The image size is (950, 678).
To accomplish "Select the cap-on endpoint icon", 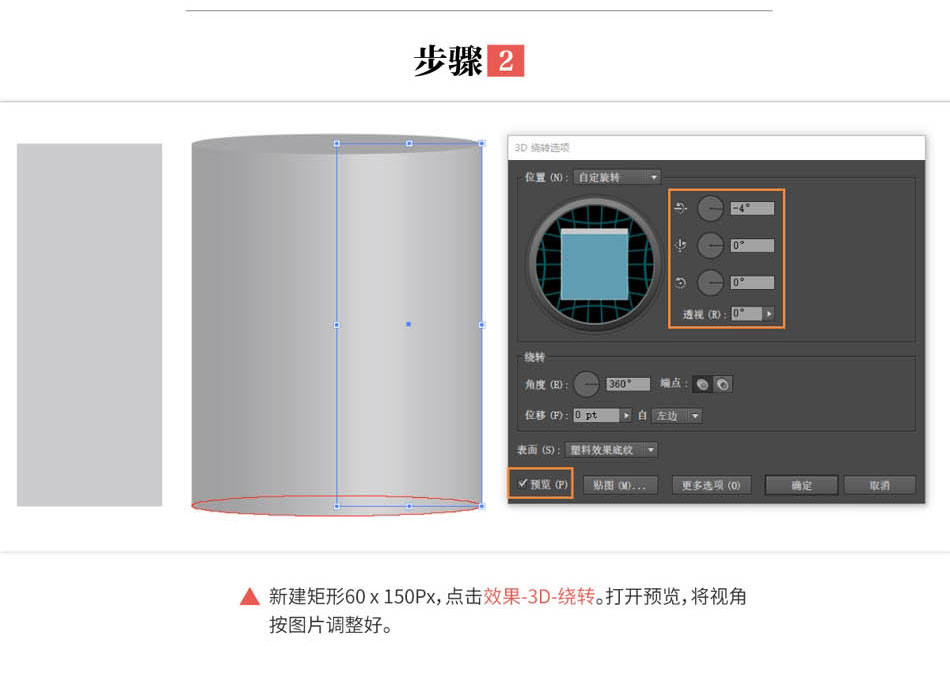I will click(x=702, y=384).
